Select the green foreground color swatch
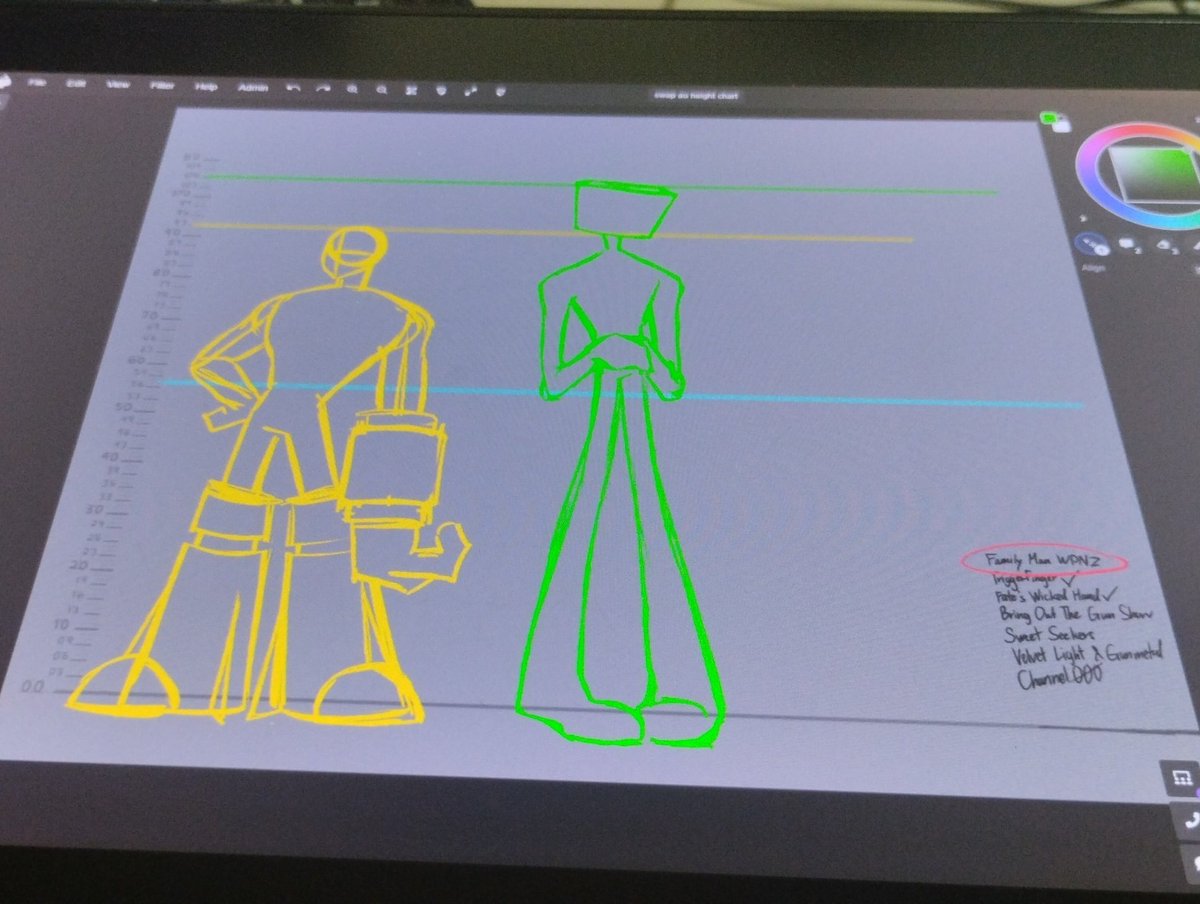The height and width of the screenshot is (904, 1200). point(1047,117)
